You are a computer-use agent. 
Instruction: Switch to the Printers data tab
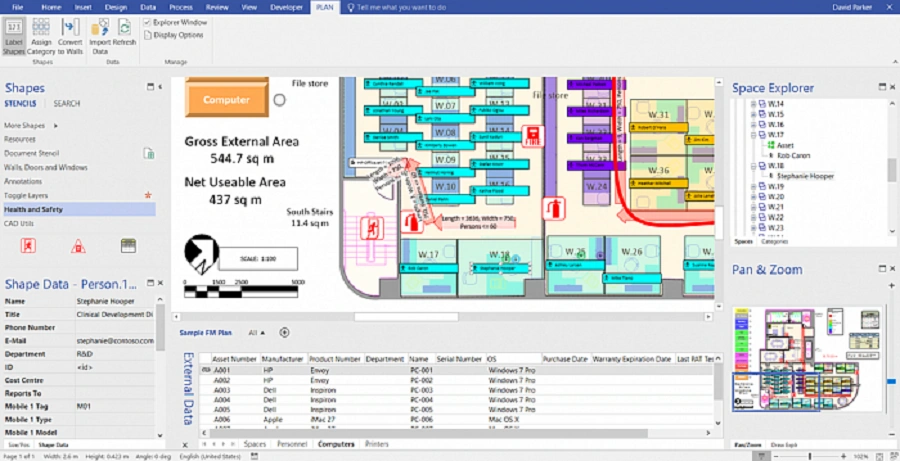point(377,443)
